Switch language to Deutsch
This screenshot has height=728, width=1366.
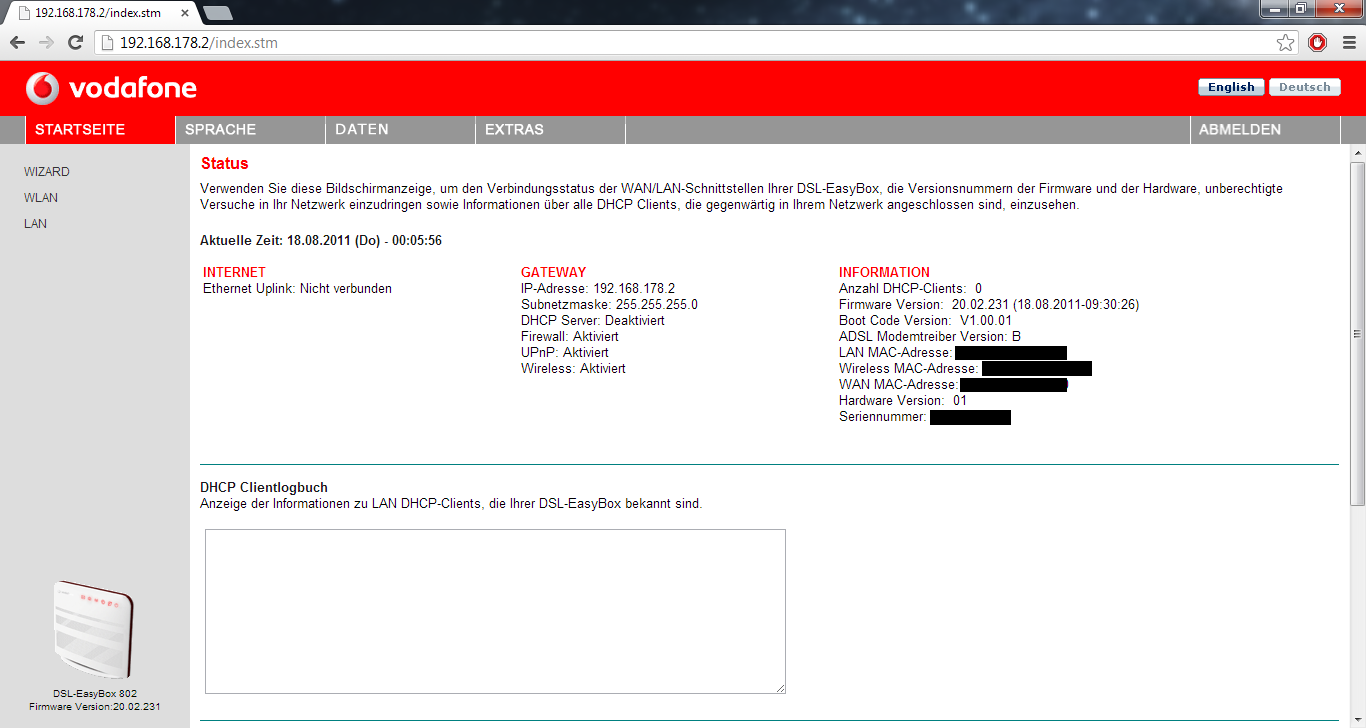coord(1304,87)
